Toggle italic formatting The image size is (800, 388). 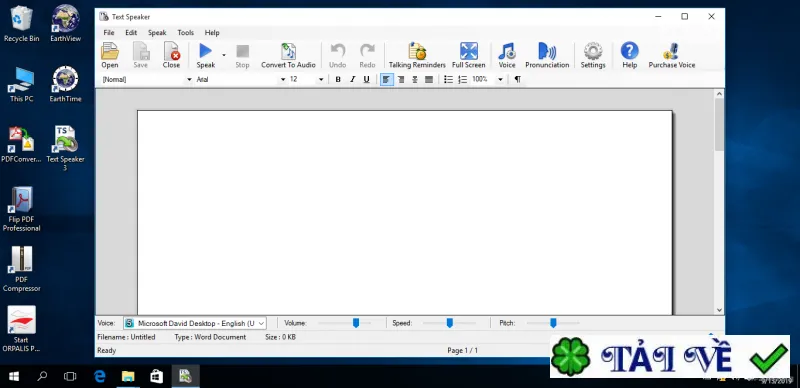coord(352,80)
